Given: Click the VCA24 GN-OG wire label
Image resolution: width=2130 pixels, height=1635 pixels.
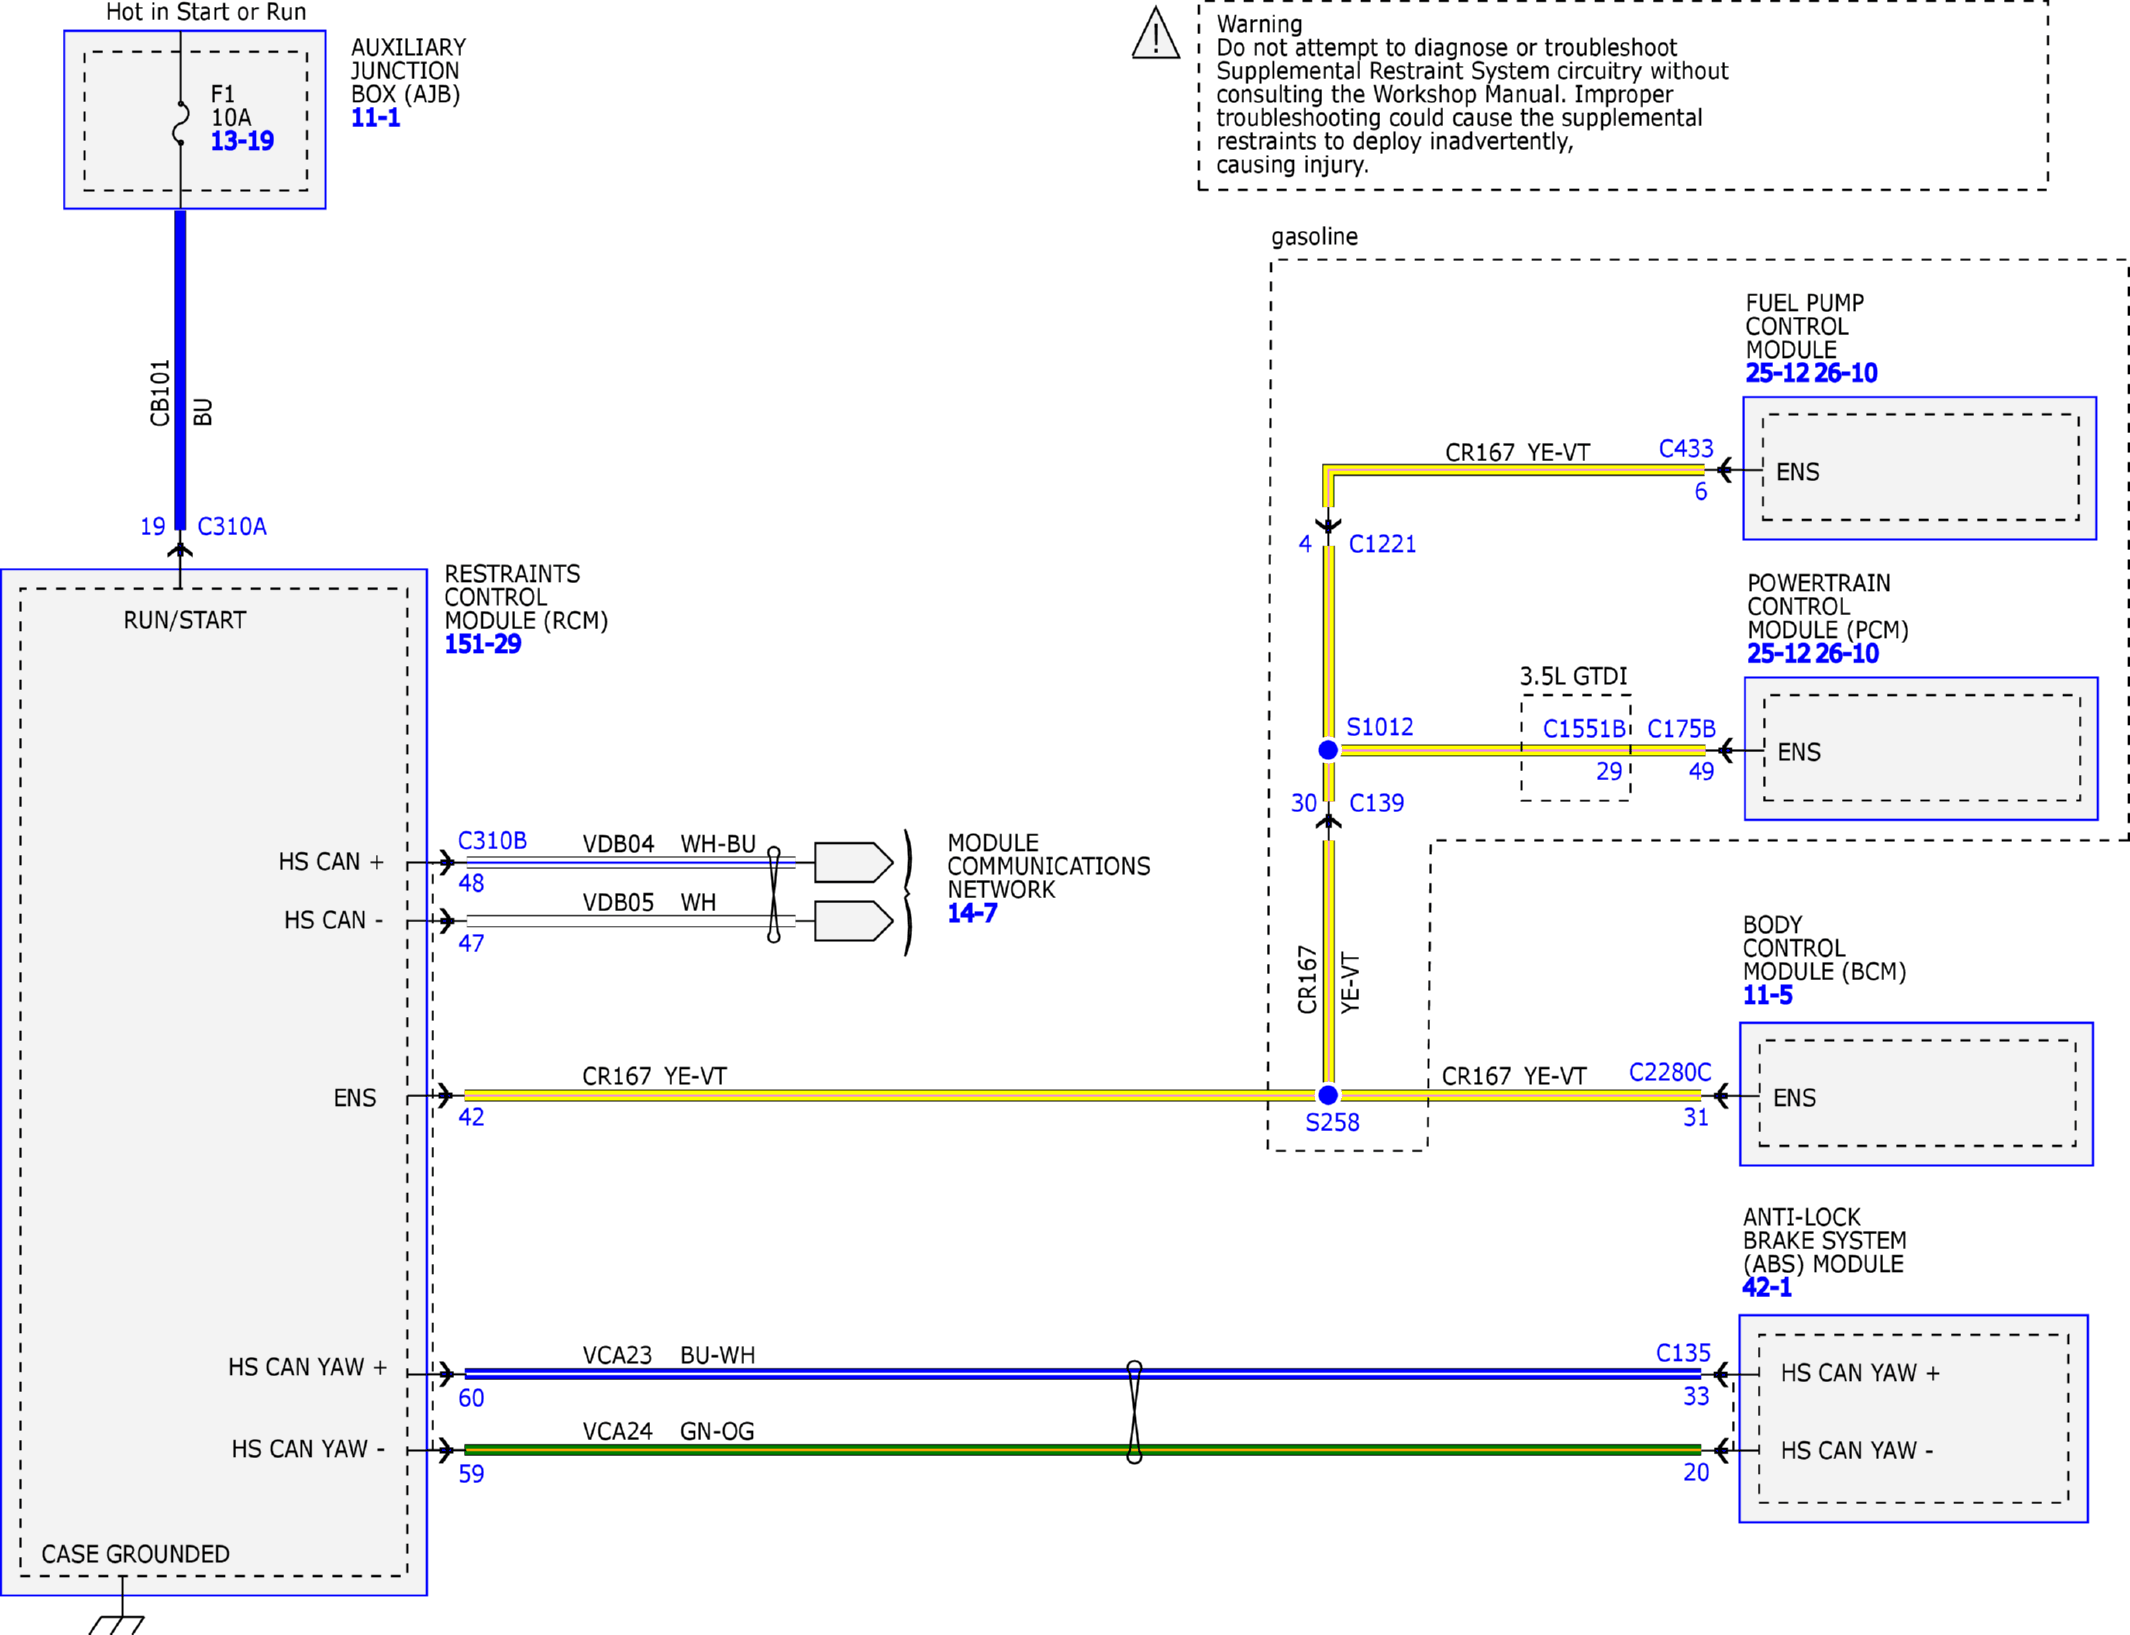Looking at the screenshot, I should click(x=669, y=1431).
